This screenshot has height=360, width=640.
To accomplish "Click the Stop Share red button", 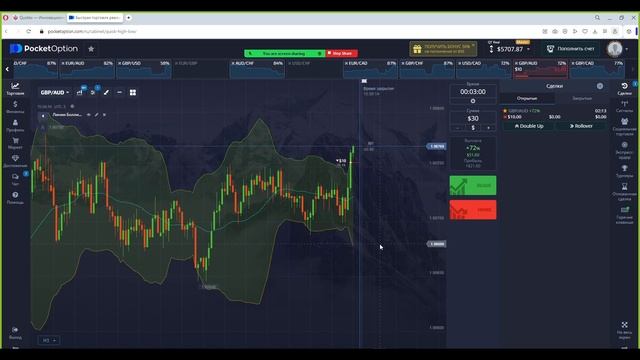I will [x=342, y=53].
